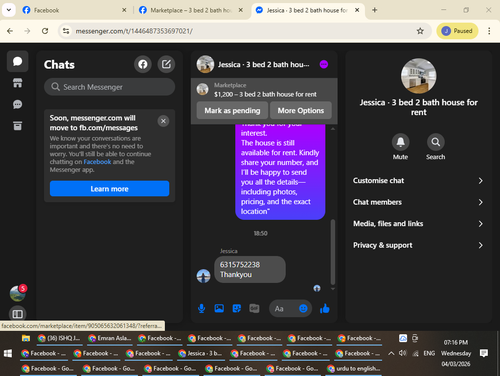Viewport: 500px width, 376px height.
Task: Click the profile avatar with red badge
Action: [x=18, y=293]
